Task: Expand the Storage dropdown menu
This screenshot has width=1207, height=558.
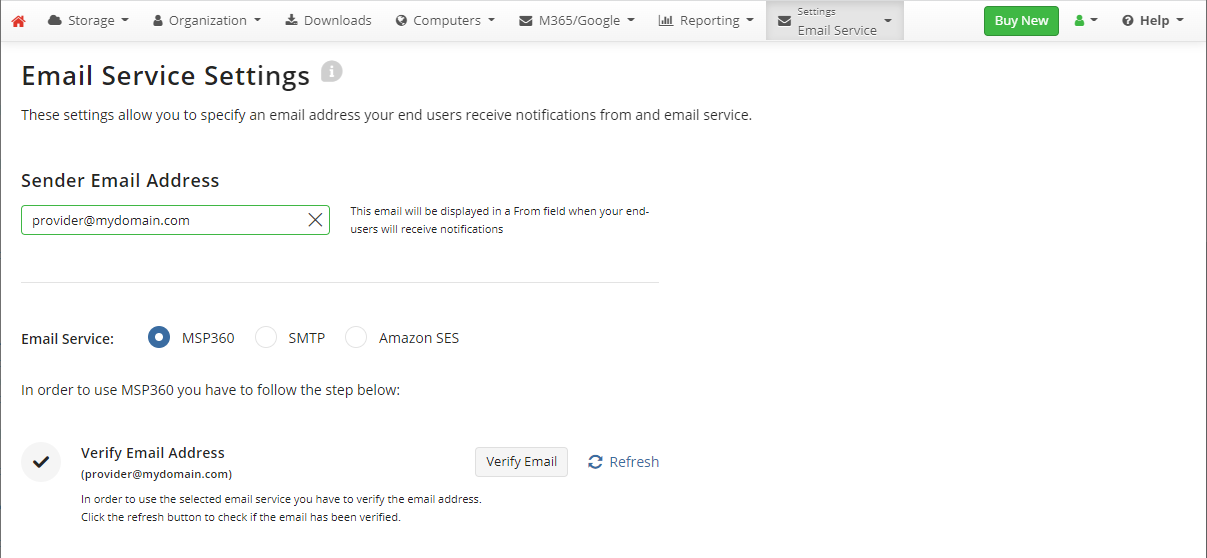Action: point(88,21)
